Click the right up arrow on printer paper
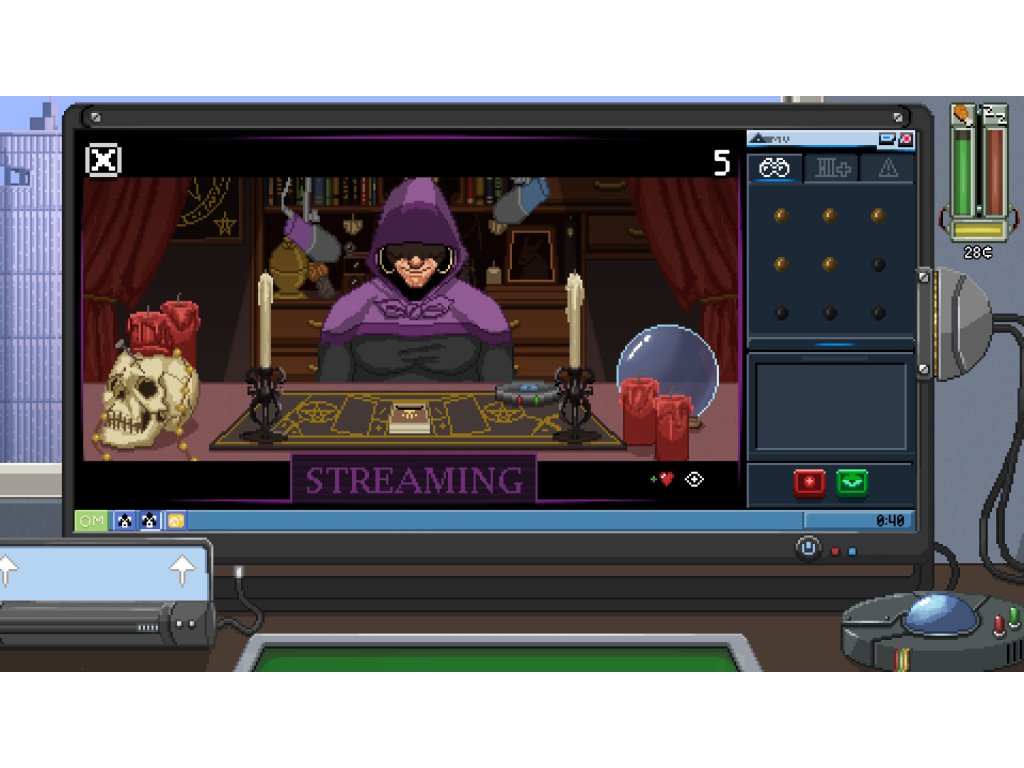The width and height of the screenshot is (1024, 768). pos(182,569)
